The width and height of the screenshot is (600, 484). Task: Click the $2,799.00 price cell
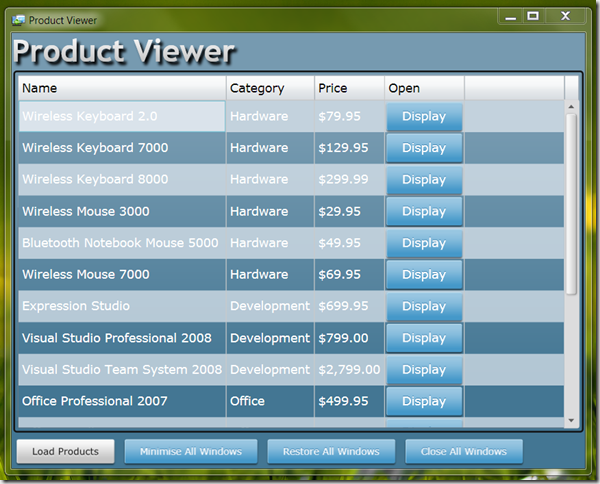coord(349,370)
